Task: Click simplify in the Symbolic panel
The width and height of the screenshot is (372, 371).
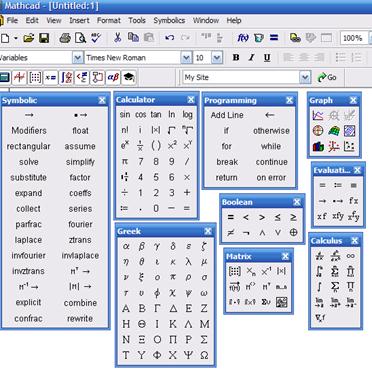Action: (x=80, y=162)
